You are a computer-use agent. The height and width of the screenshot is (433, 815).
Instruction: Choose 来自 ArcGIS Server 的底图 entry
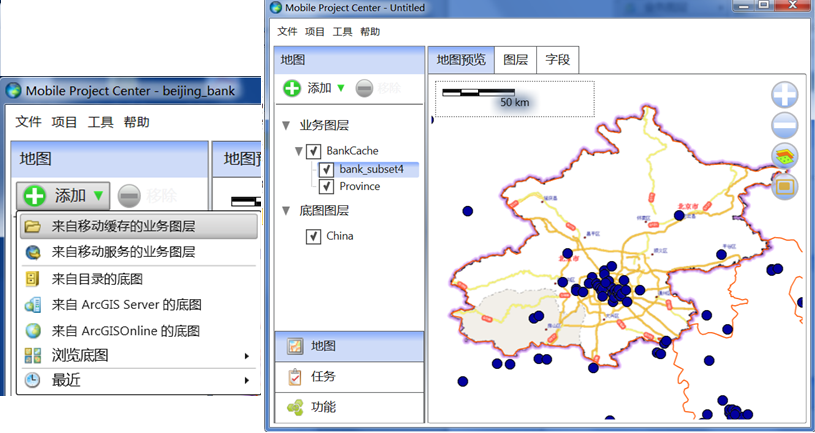pos(138,305)
